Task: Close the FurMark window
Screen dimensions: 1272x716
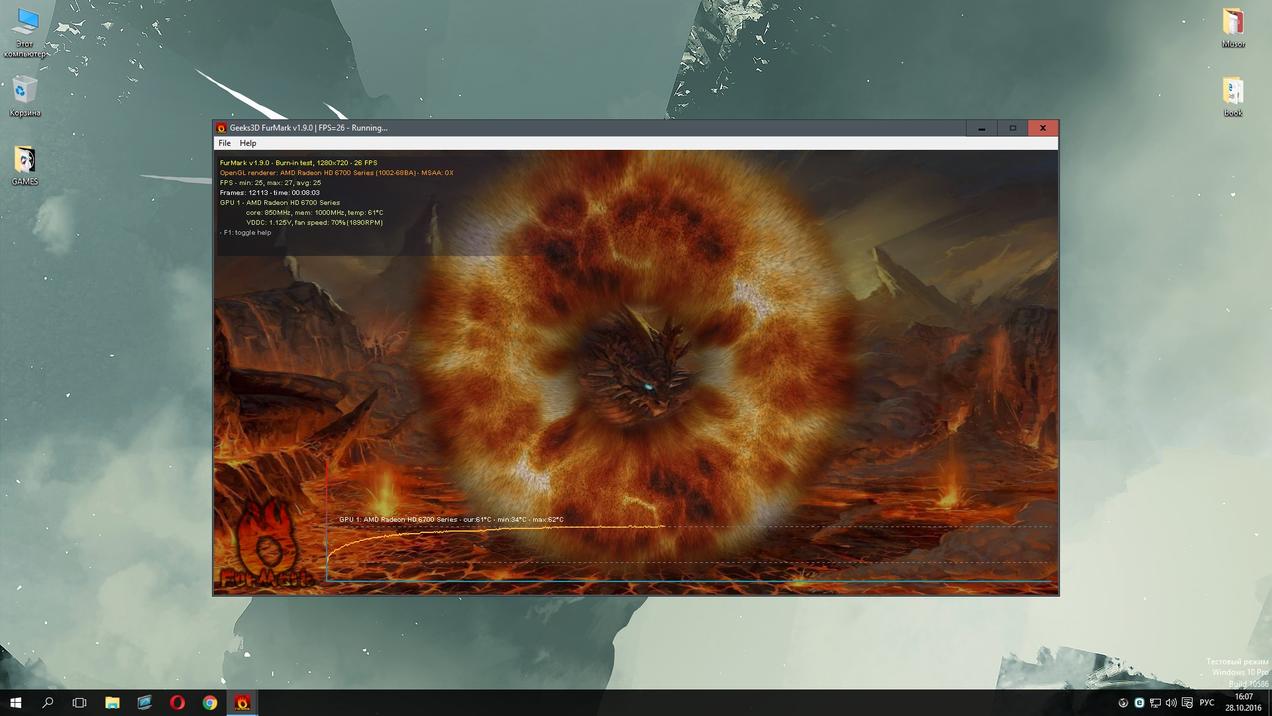Action: pos(1043,128)
